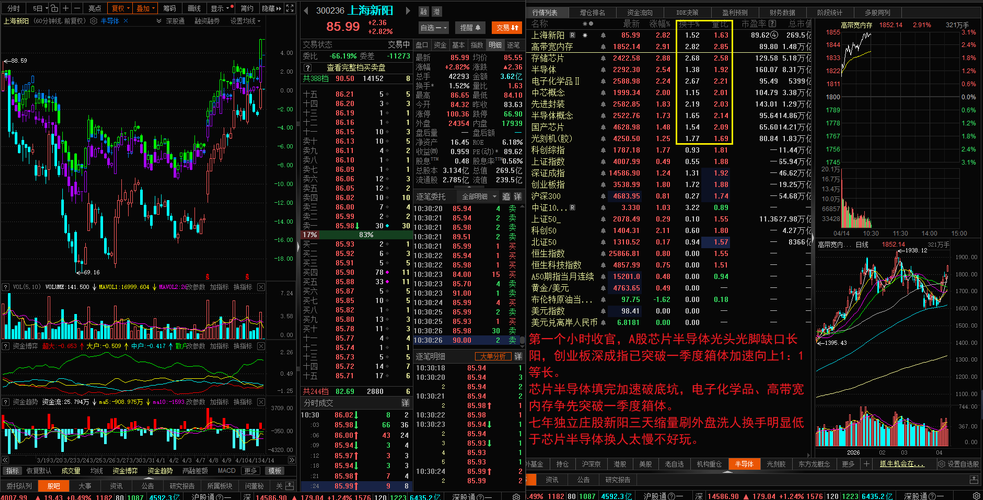Click the alert bell icon in 上海新阳 row
The image size is (983, 500).
coord(602,35)
